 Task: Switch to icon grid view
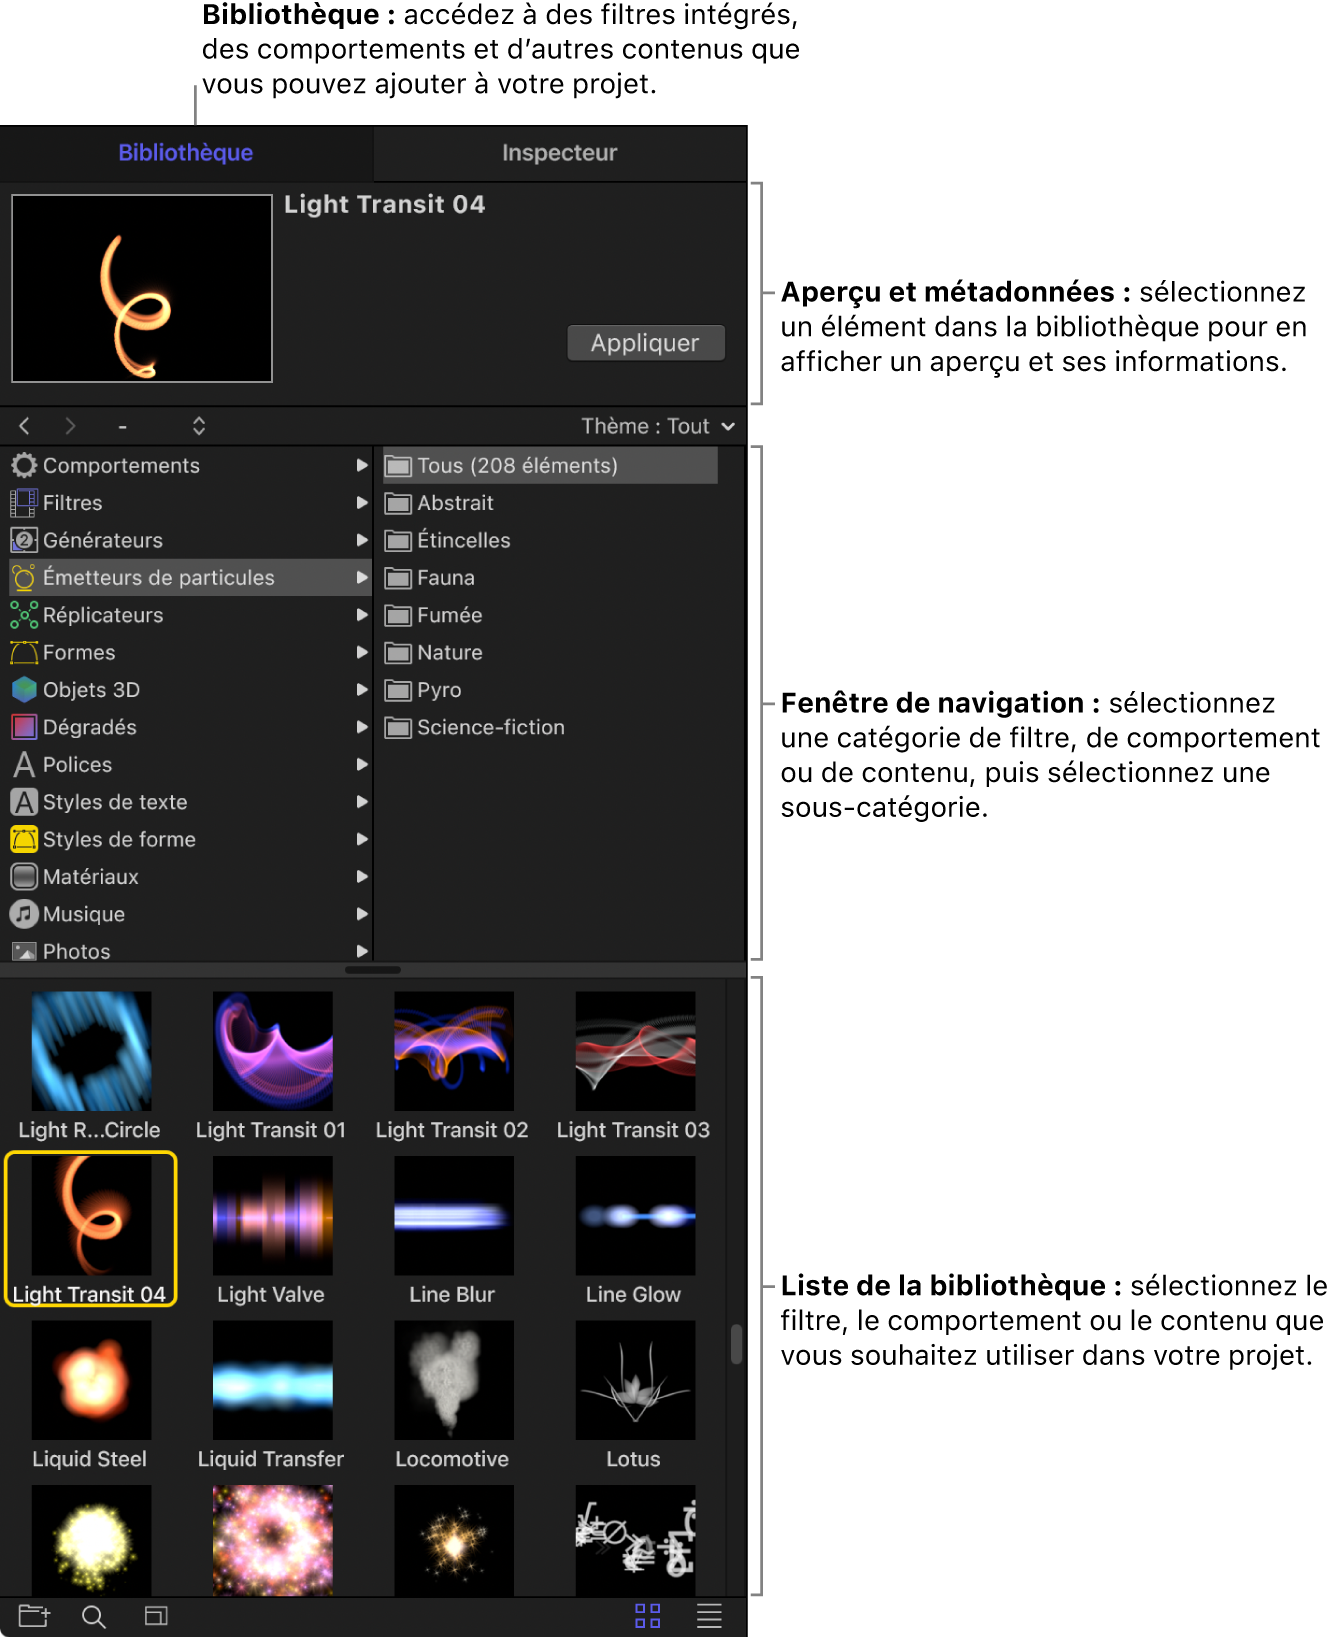pyautogui.click(x=647, y=1616)
